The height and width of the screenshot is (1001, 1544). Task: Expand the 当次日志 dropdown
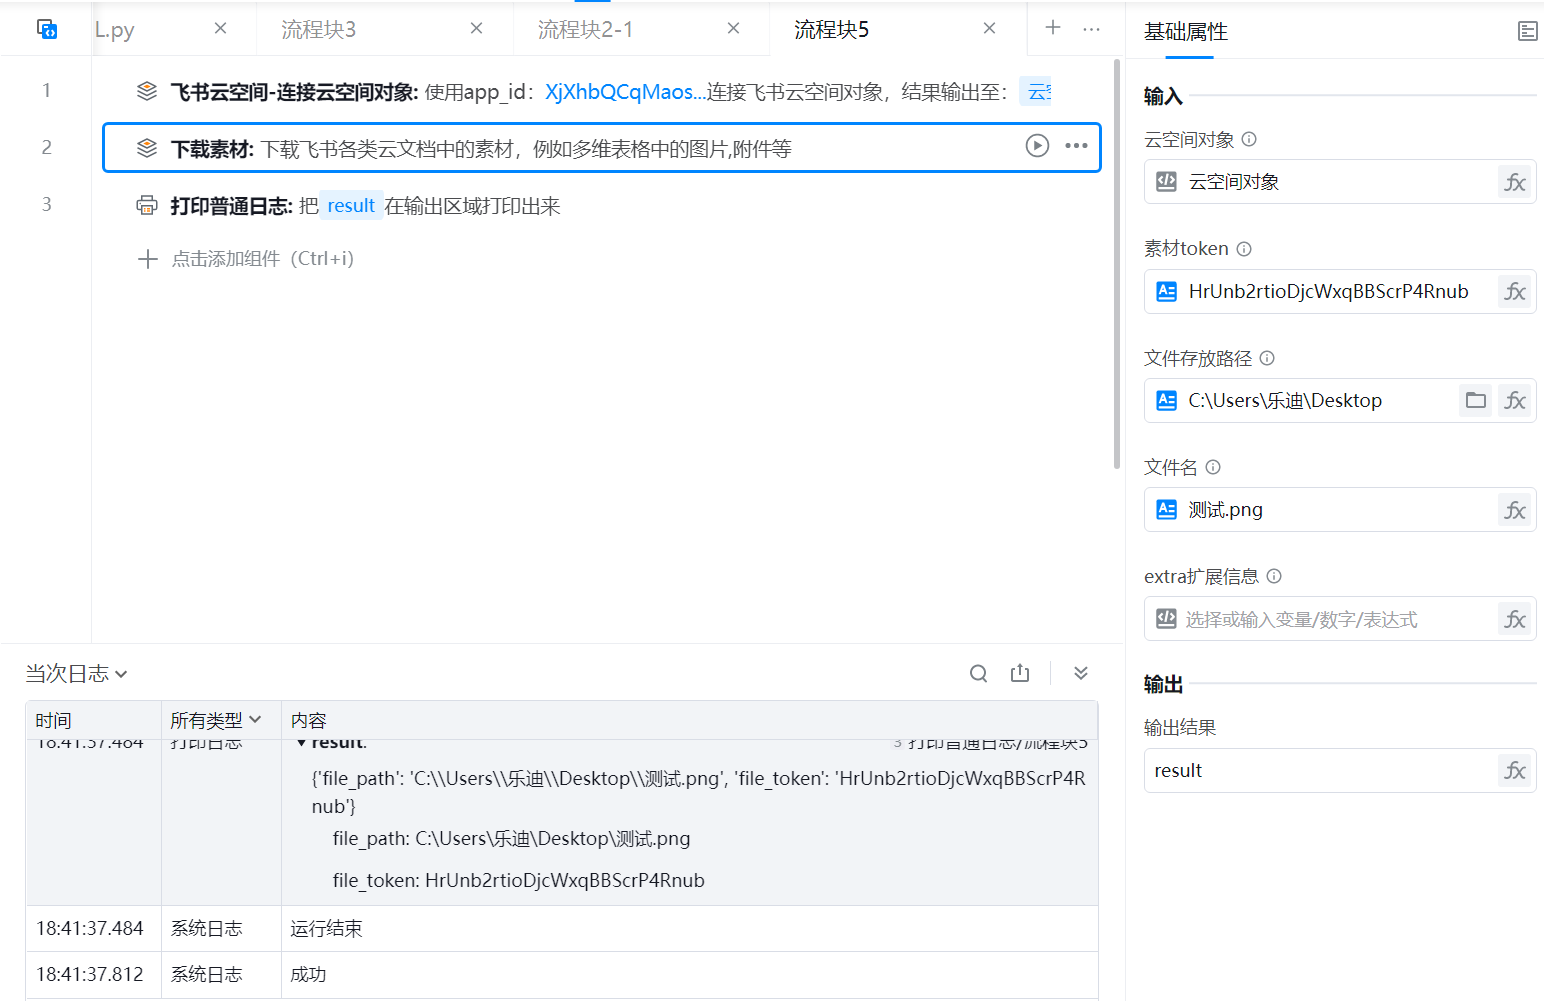pyautogui.click(x=76, y=674)
